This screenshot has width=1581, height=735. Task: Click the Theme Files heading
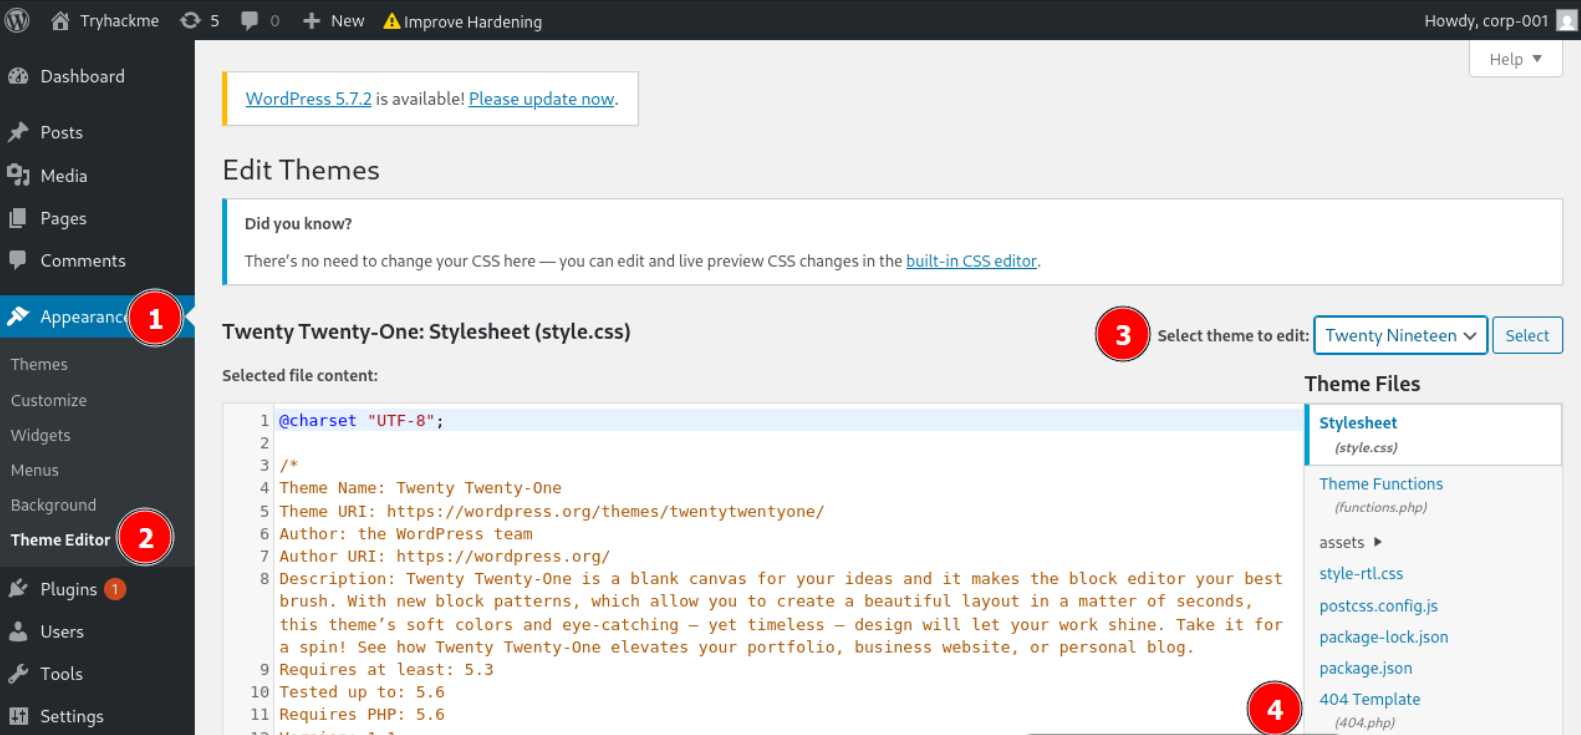1362,384
